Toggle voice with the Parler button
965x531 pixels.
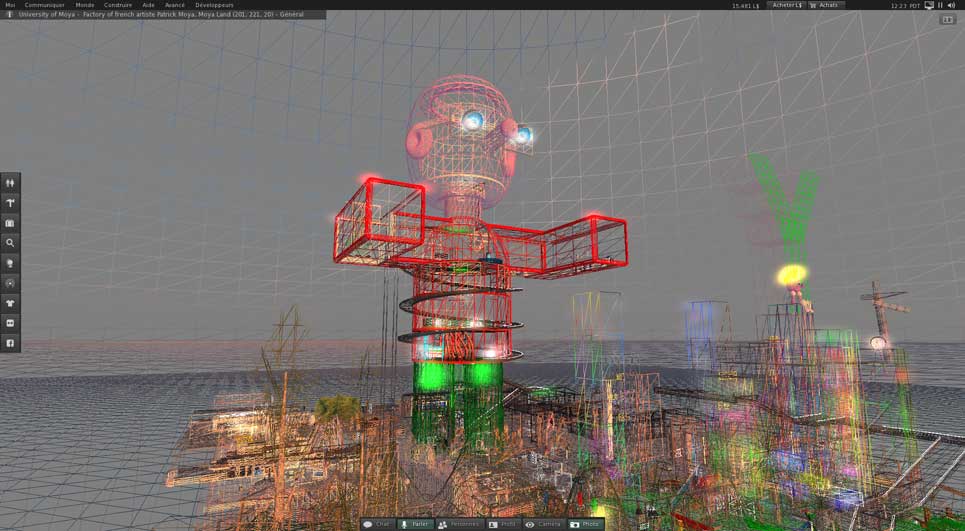click(415, 524)
